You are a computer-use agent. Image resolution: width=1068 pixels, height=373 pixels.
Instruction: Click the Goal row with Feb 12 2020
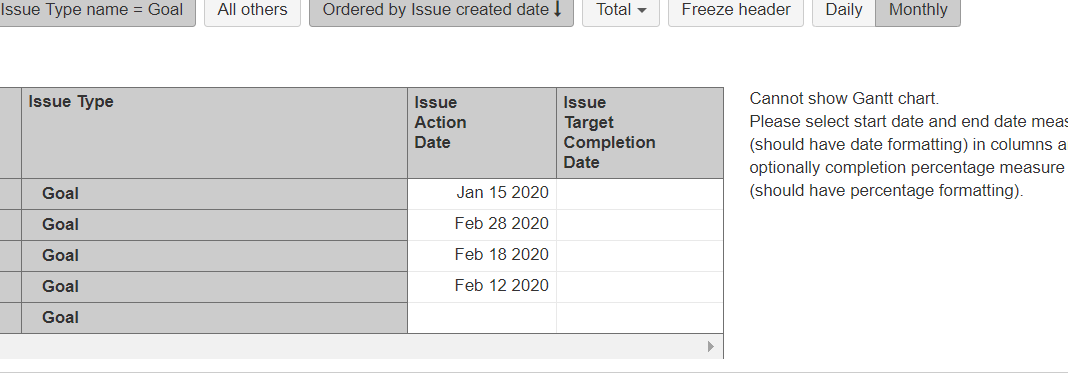[x=215, y=287]
